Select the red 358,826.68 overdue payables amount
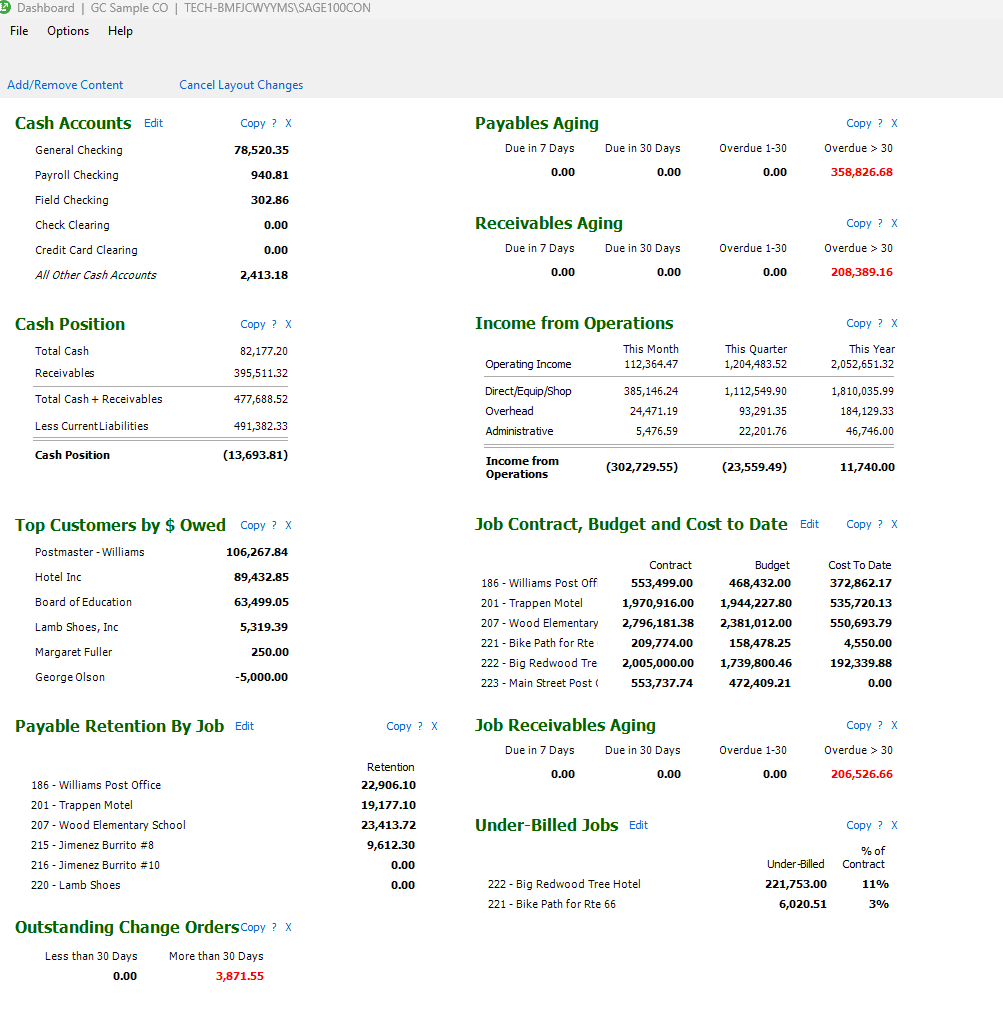Viewport: 1003px width, 1028px height. pos(861,172)
